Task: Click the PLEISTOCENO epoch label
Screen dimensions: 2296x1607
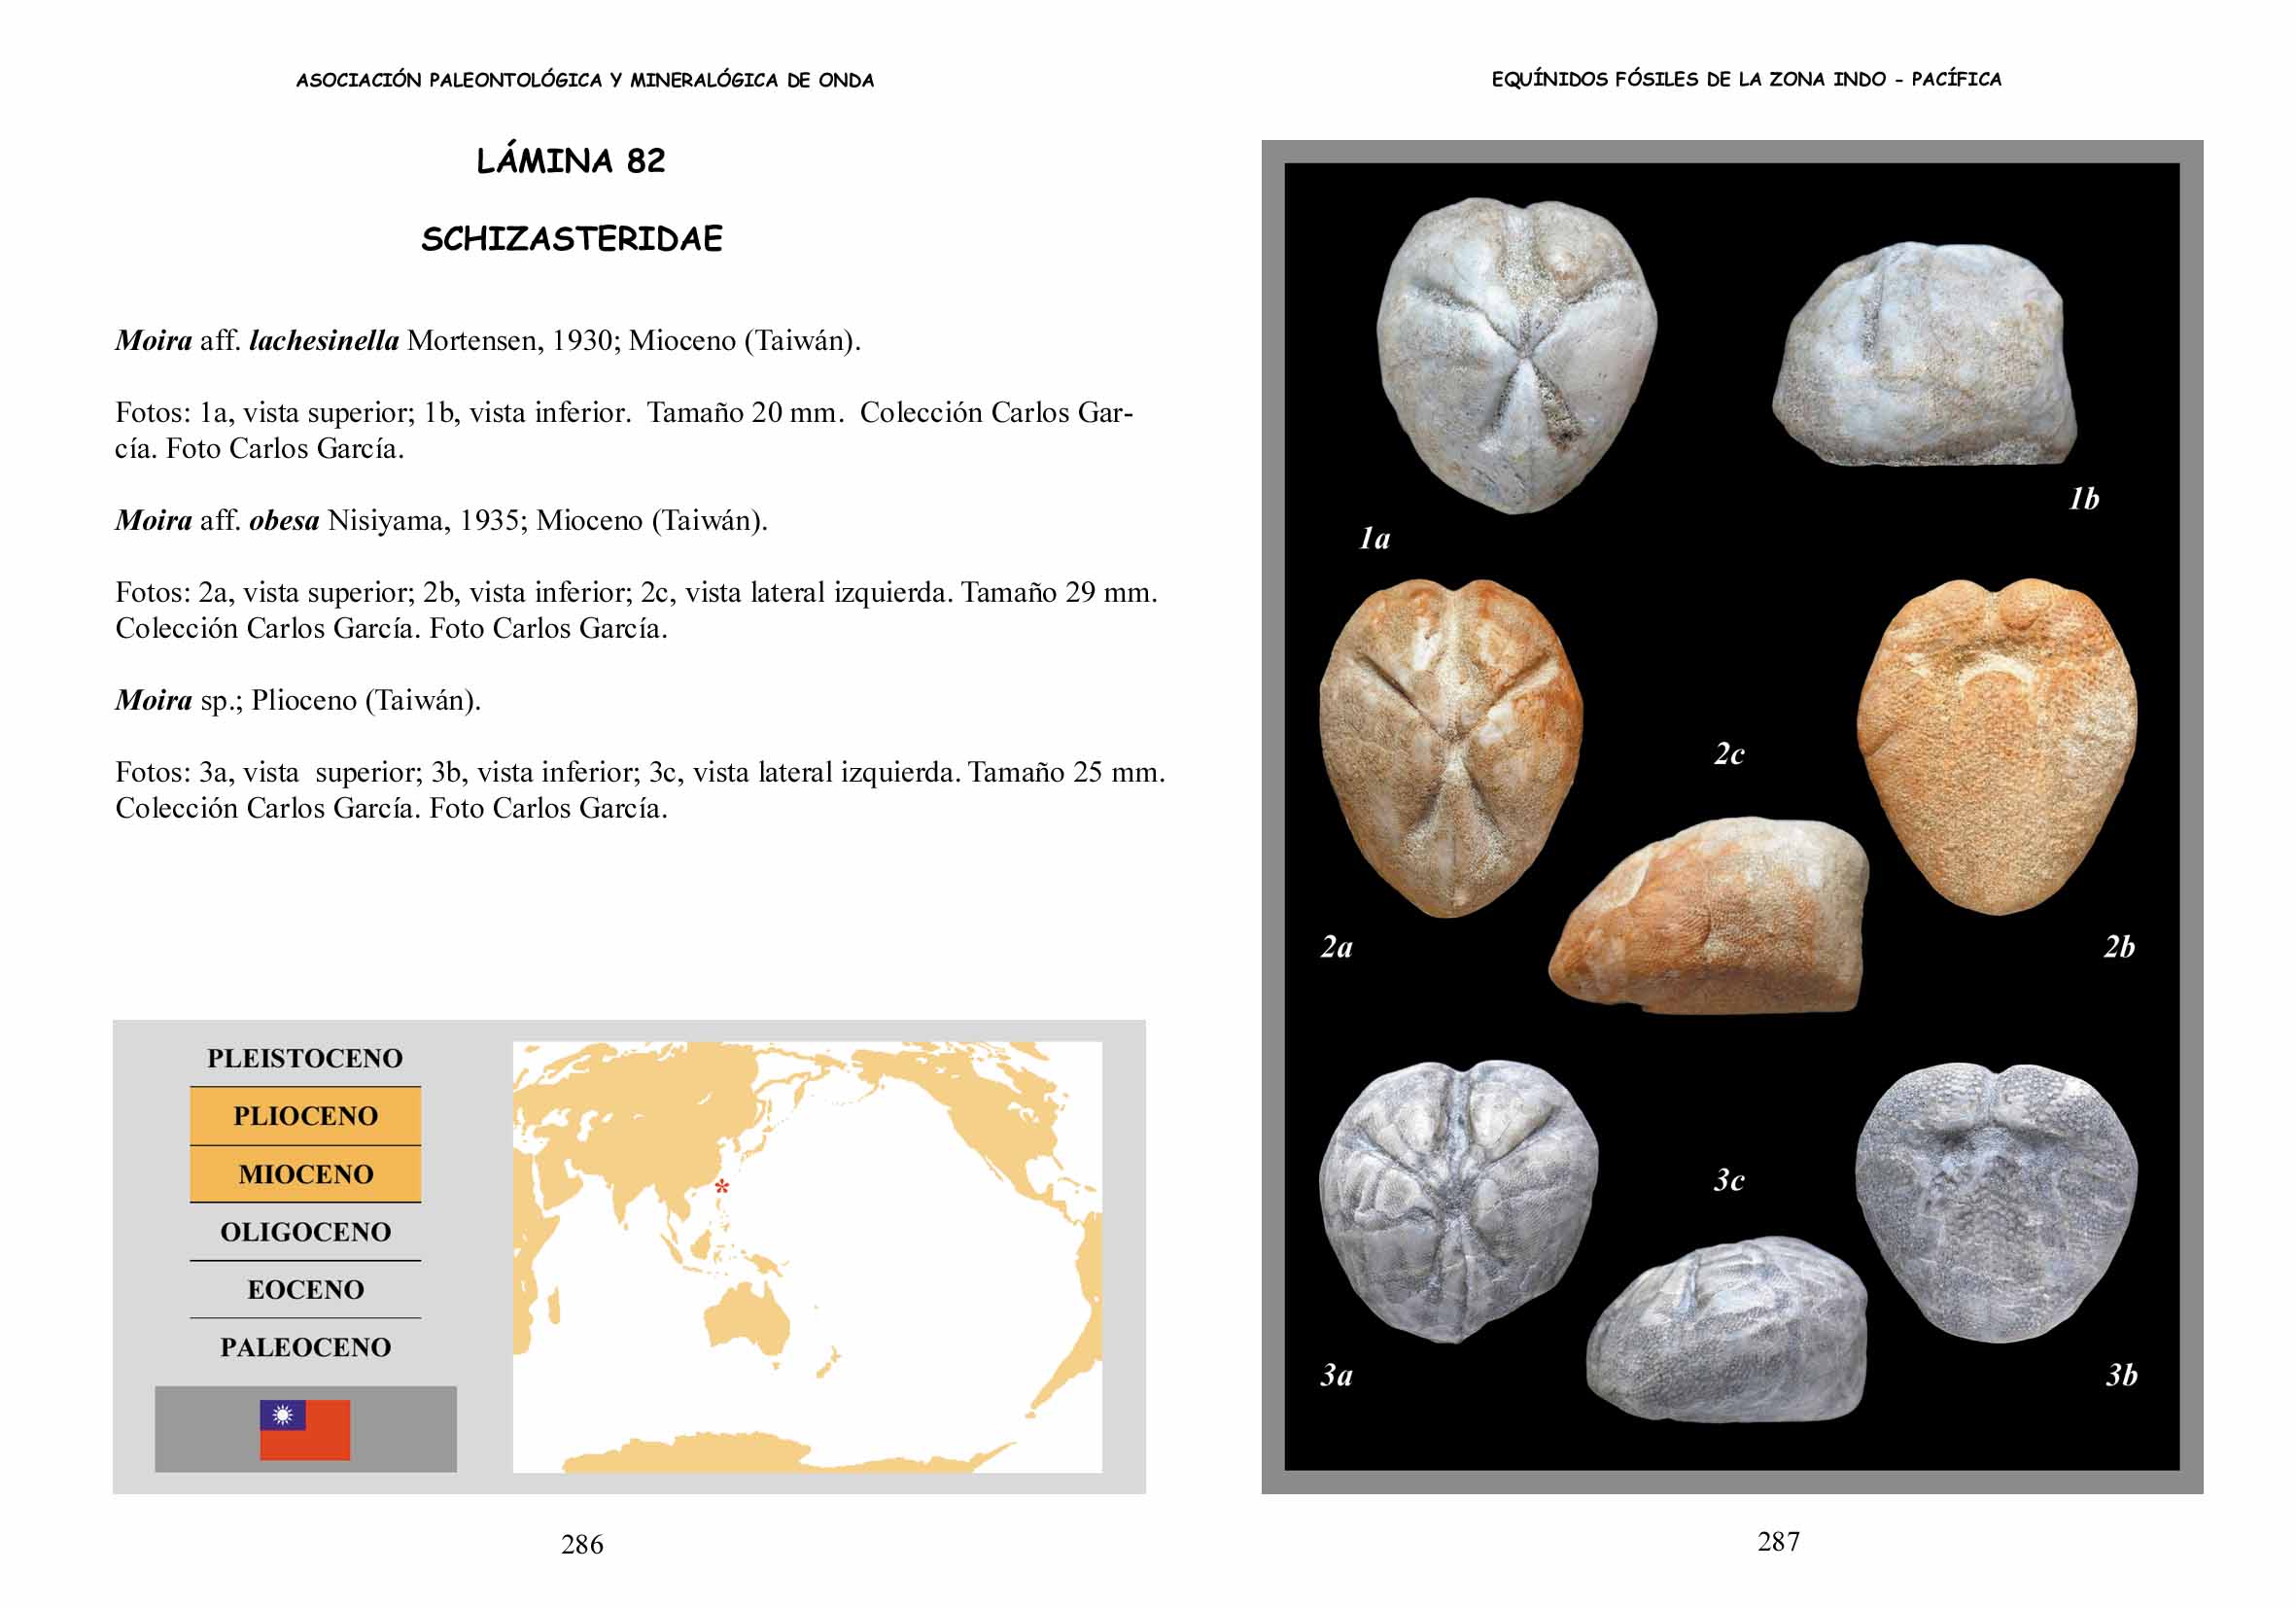Action: click(305, 1058)
